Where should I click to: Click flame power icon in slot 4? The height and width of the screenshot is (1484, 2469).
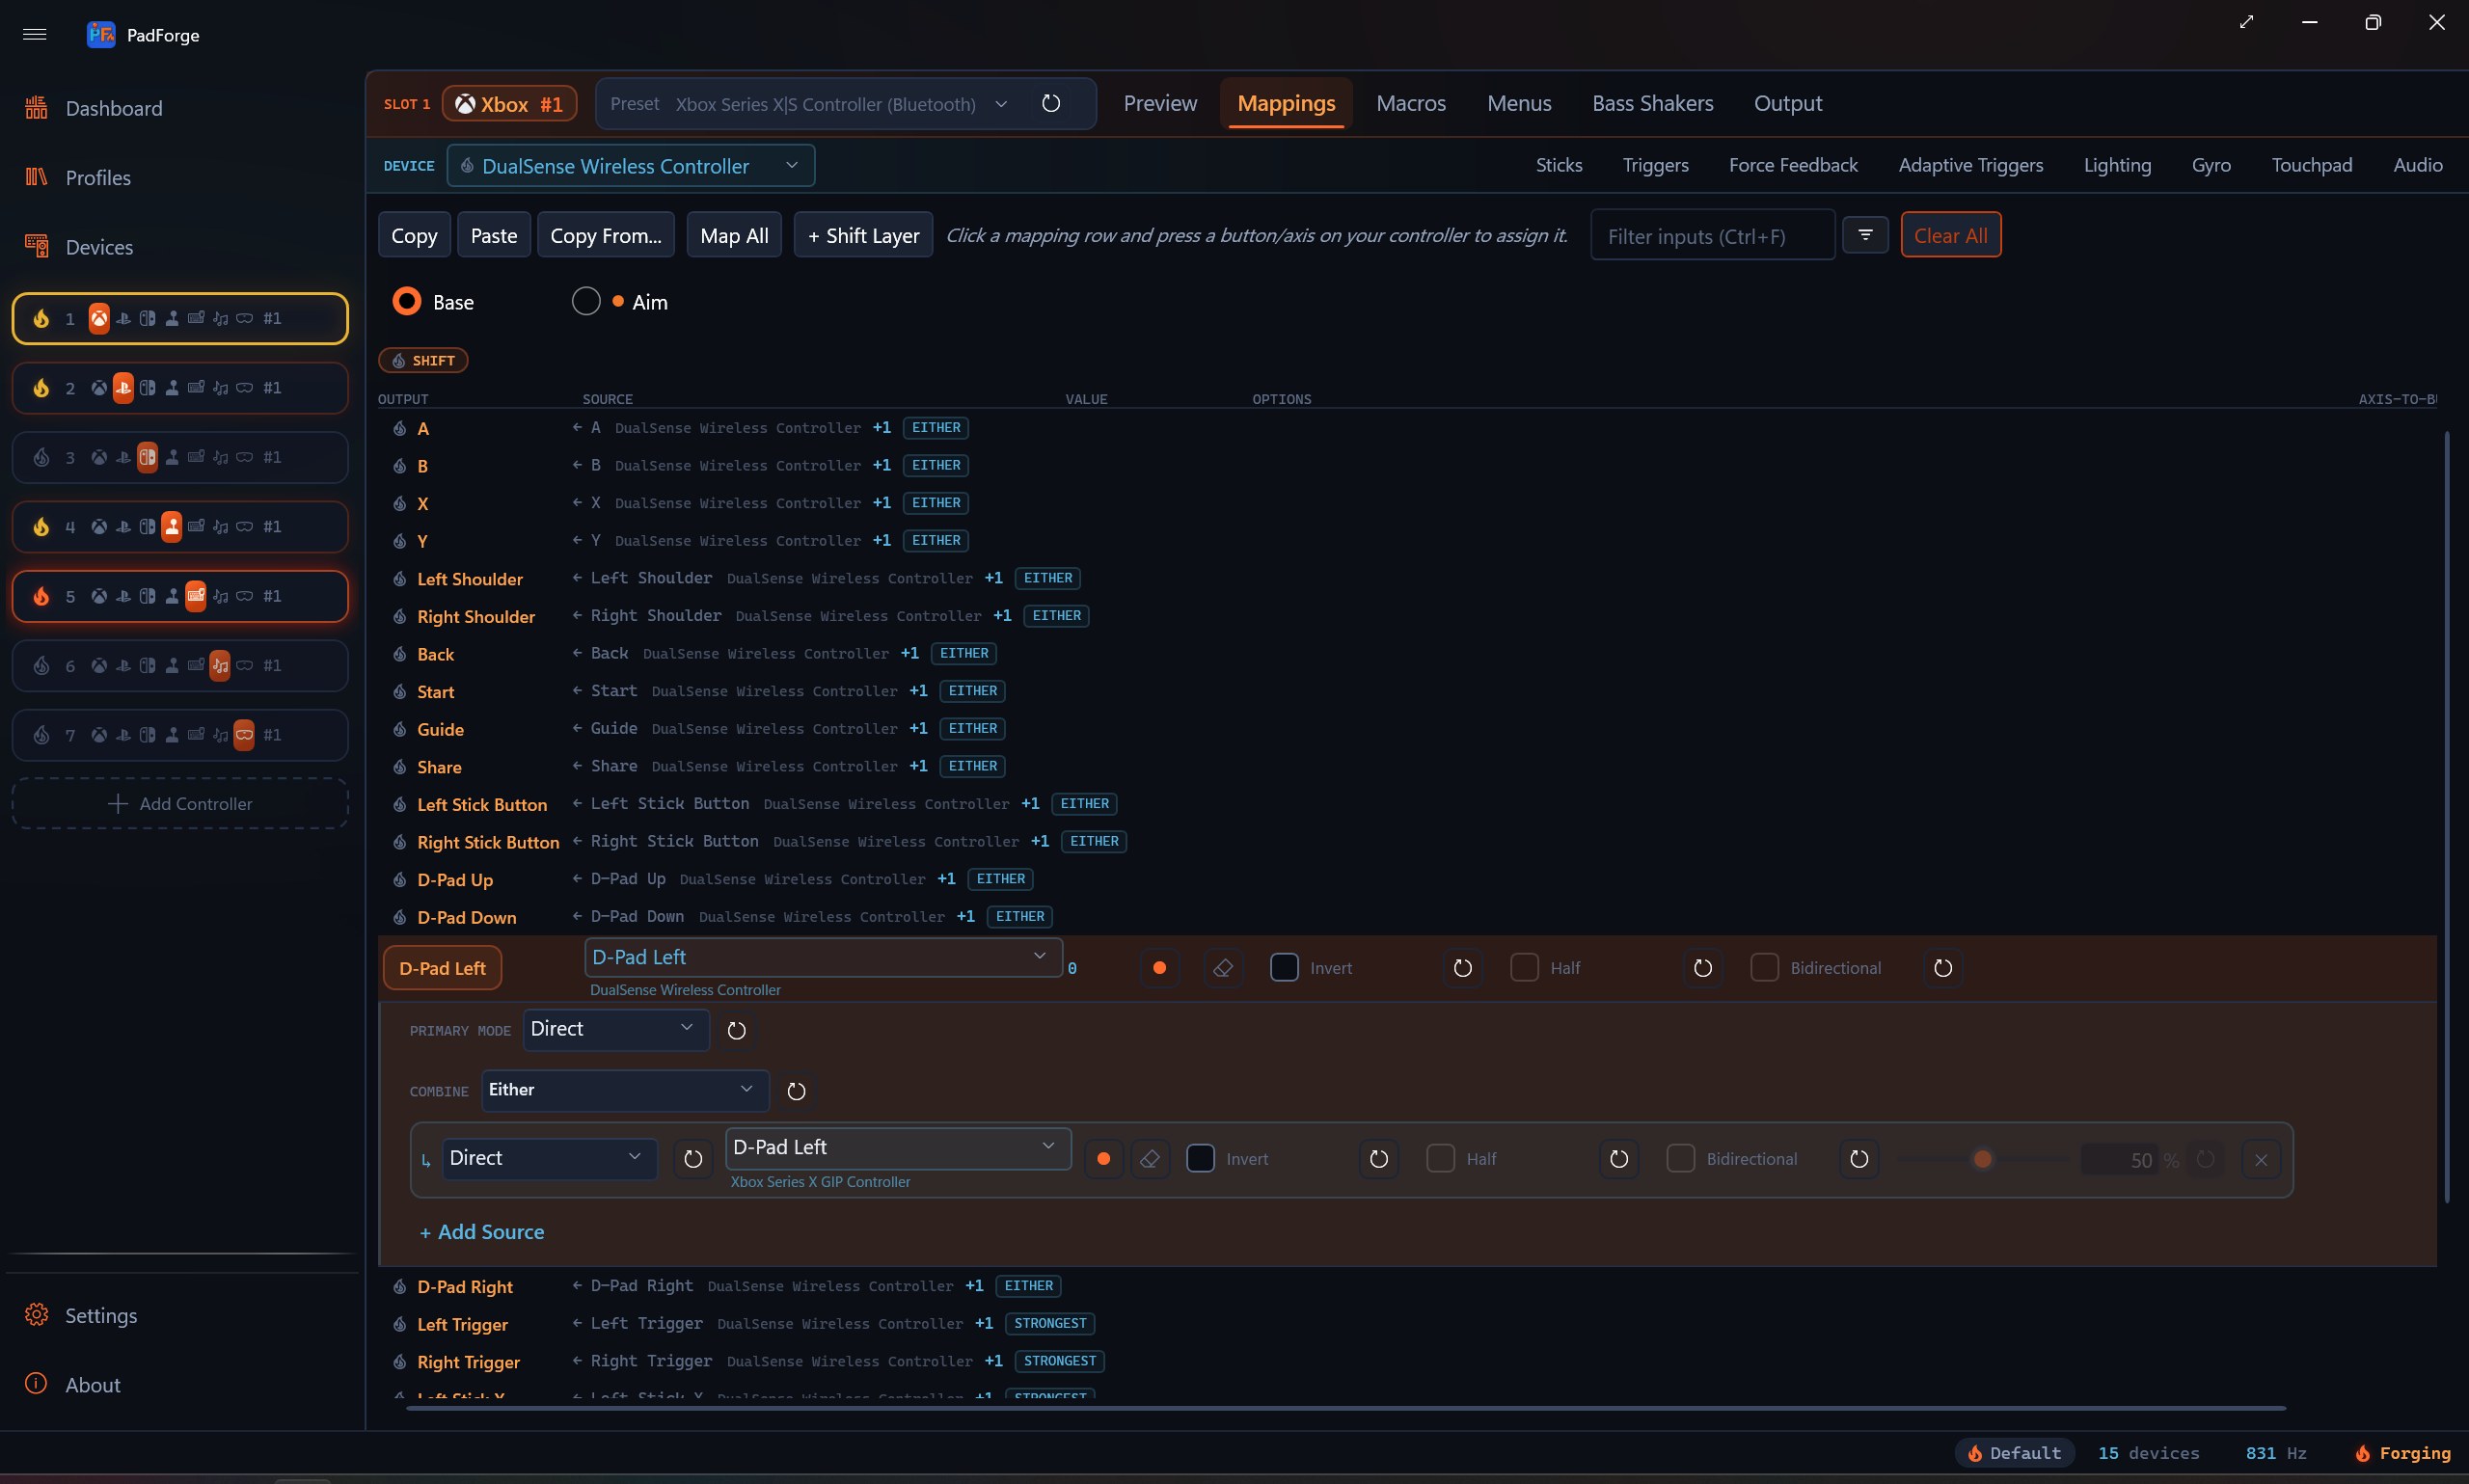click(41, 527)
